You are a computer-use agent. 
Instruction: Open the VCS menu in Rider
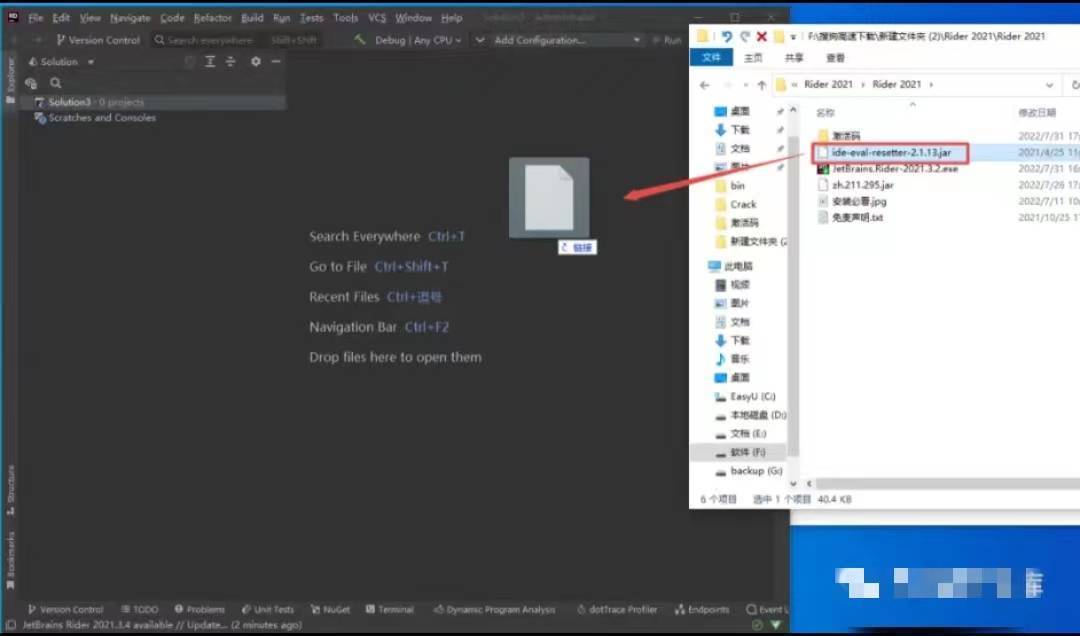[x=377, y=18]
